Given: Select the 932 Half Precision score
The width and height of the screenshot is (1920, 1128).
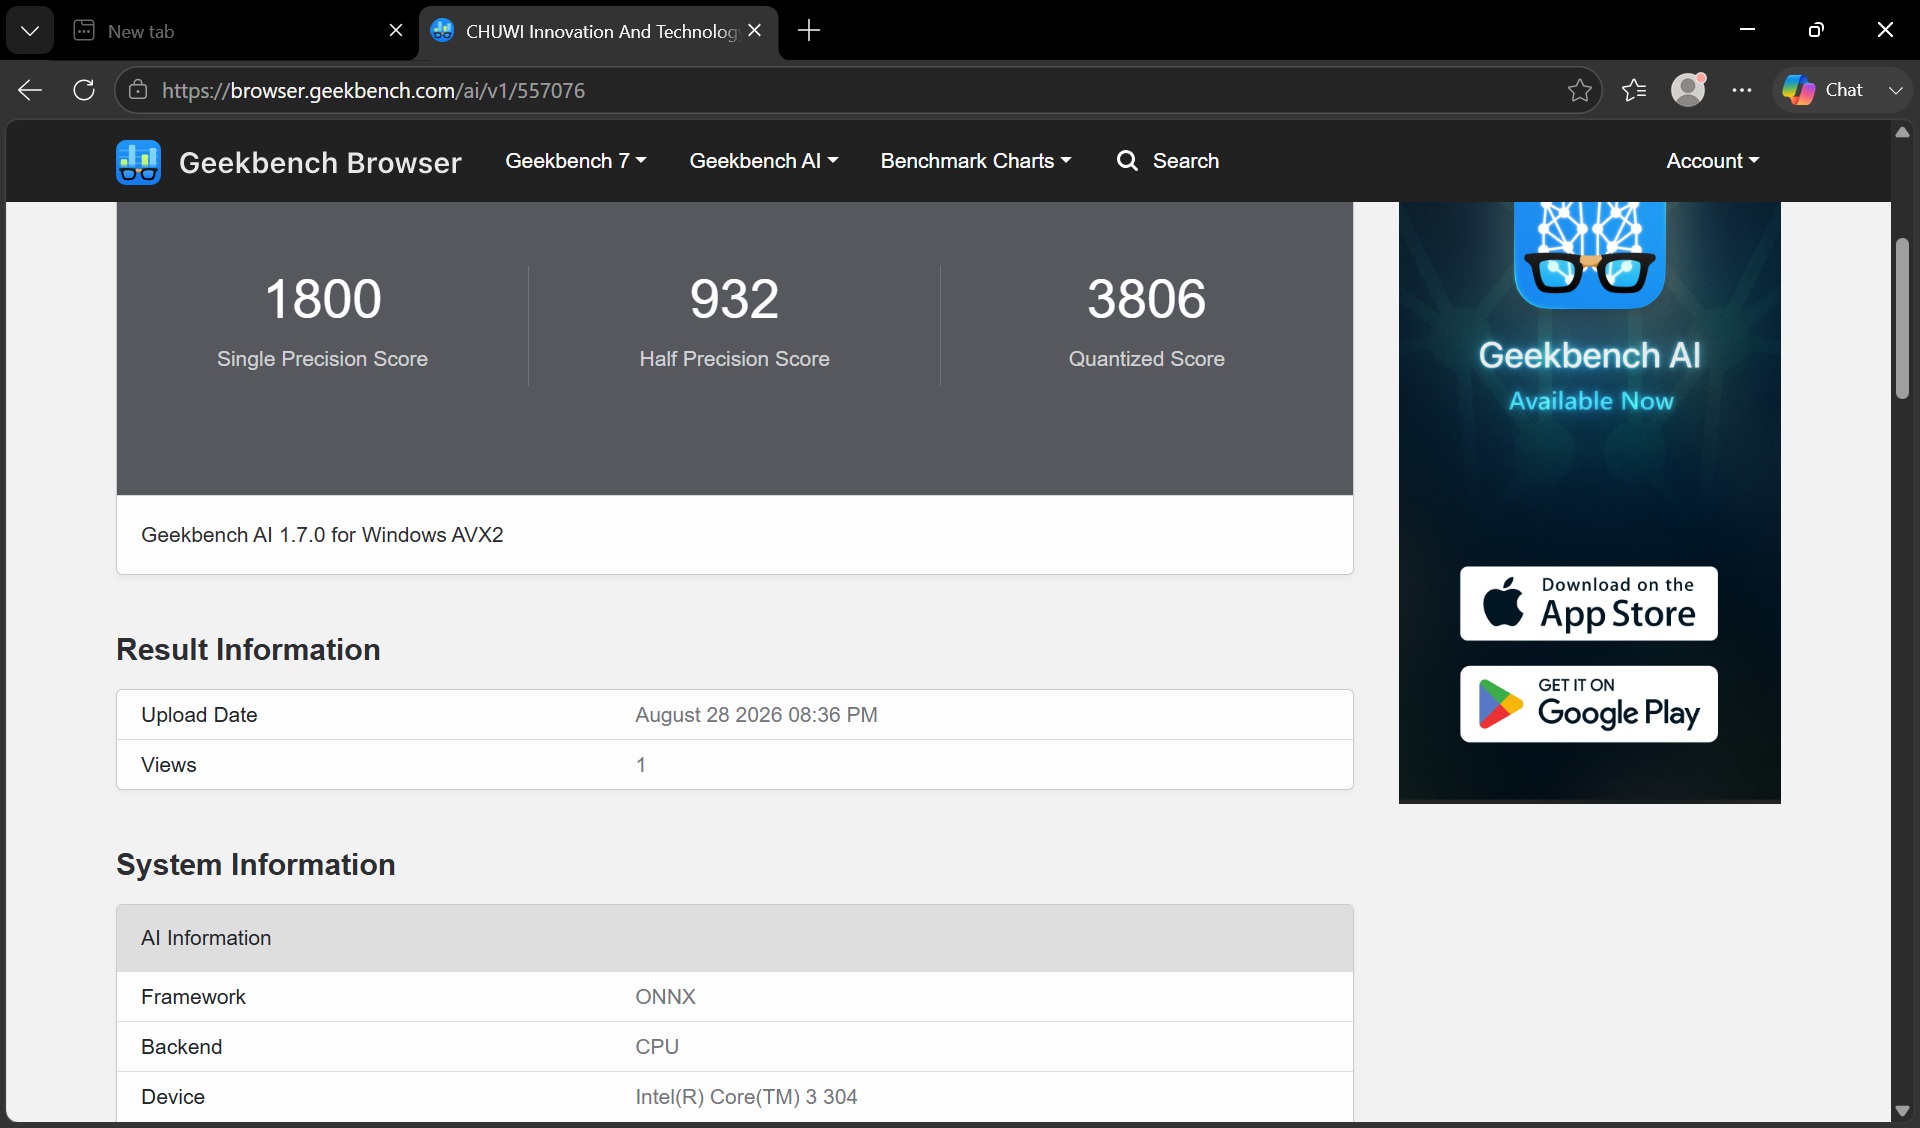Looking at the screenshot, I should [x=735, y=299].
